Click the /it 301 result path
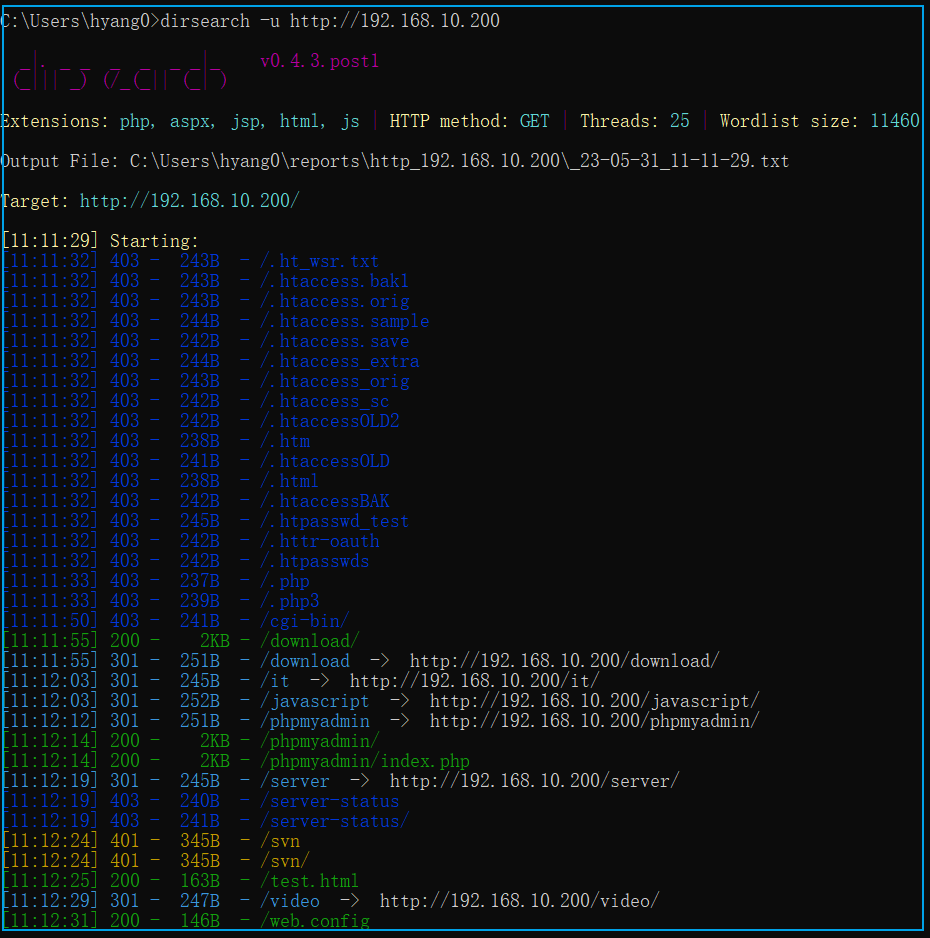The width and height of the screenshot is (930, 938). [275, 681]
